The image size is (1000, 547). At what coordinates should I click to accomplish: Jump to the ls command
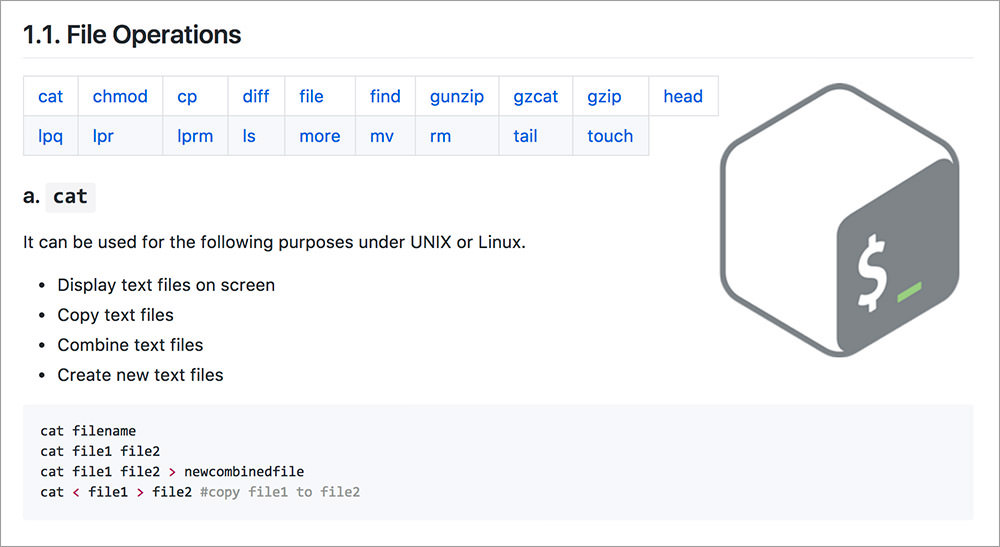[249, 137]
